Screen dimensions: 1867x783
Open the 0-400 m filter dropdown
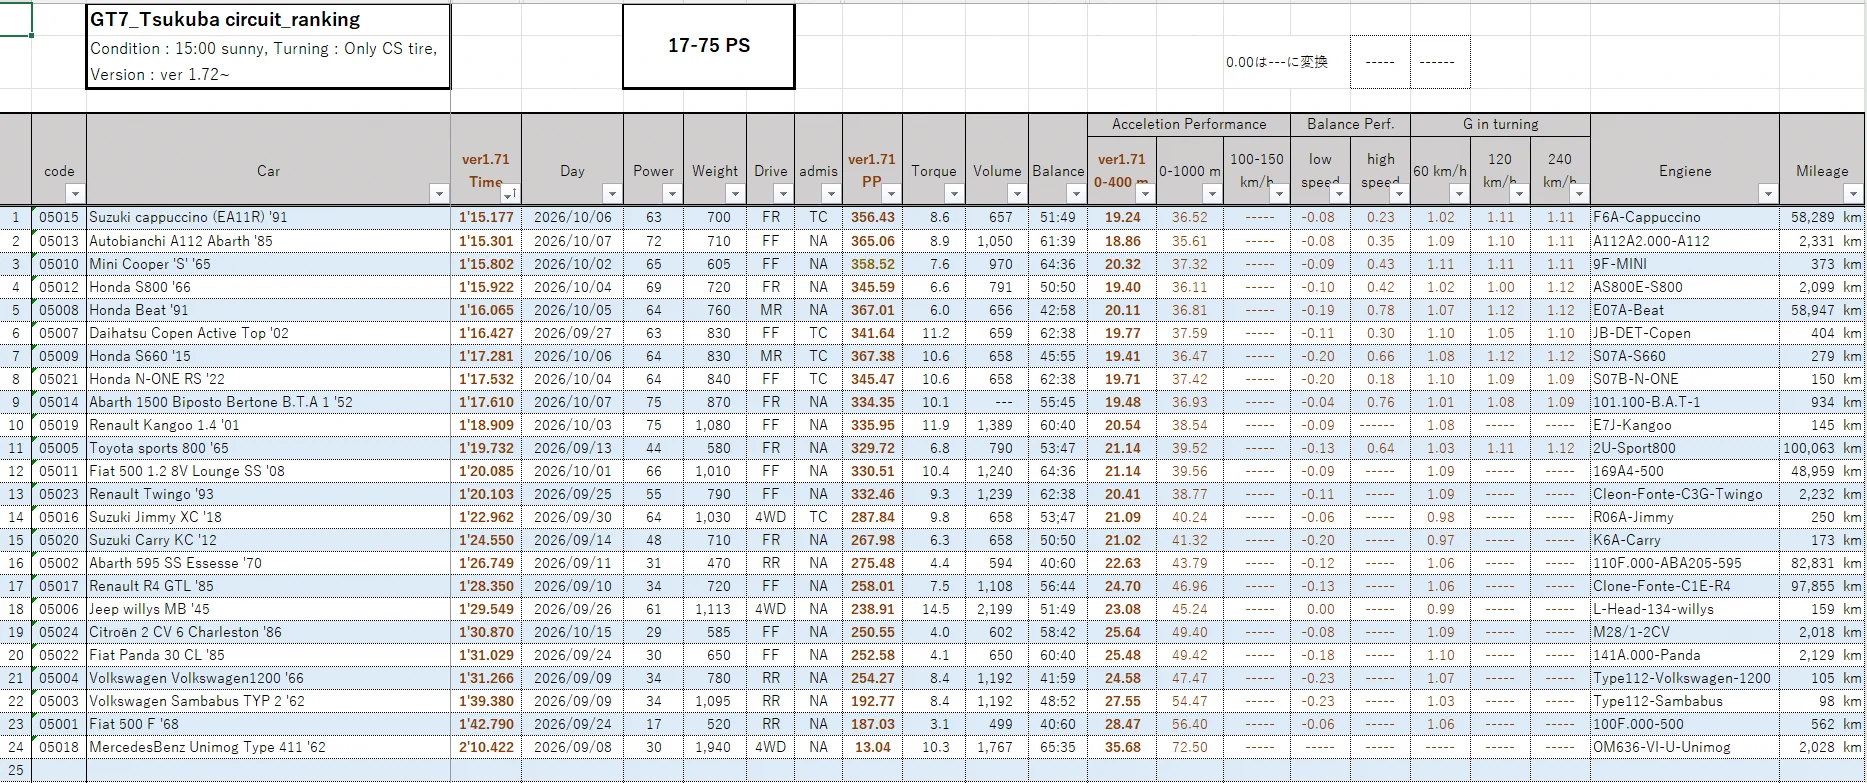1145,193
